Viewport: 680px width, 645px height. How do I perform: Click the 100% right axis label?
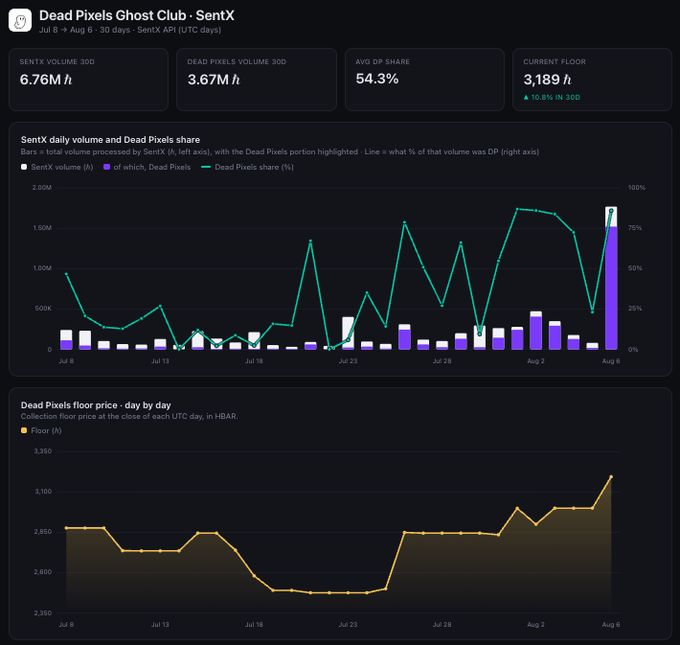pos(636,187)
